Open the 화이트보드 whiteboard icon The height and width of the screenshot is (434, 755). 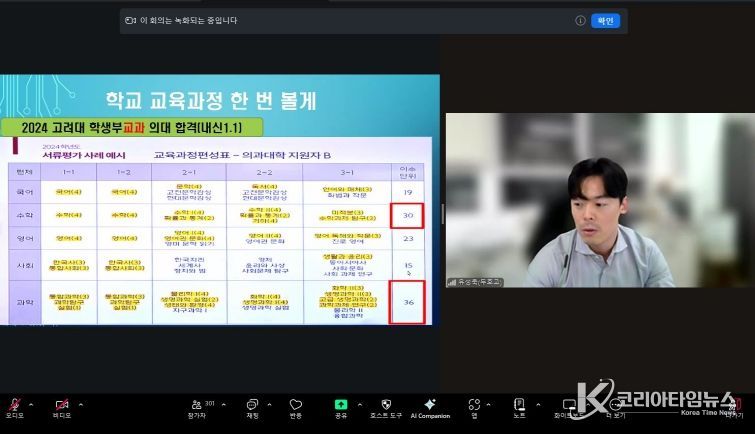click(x=569, y=405)
